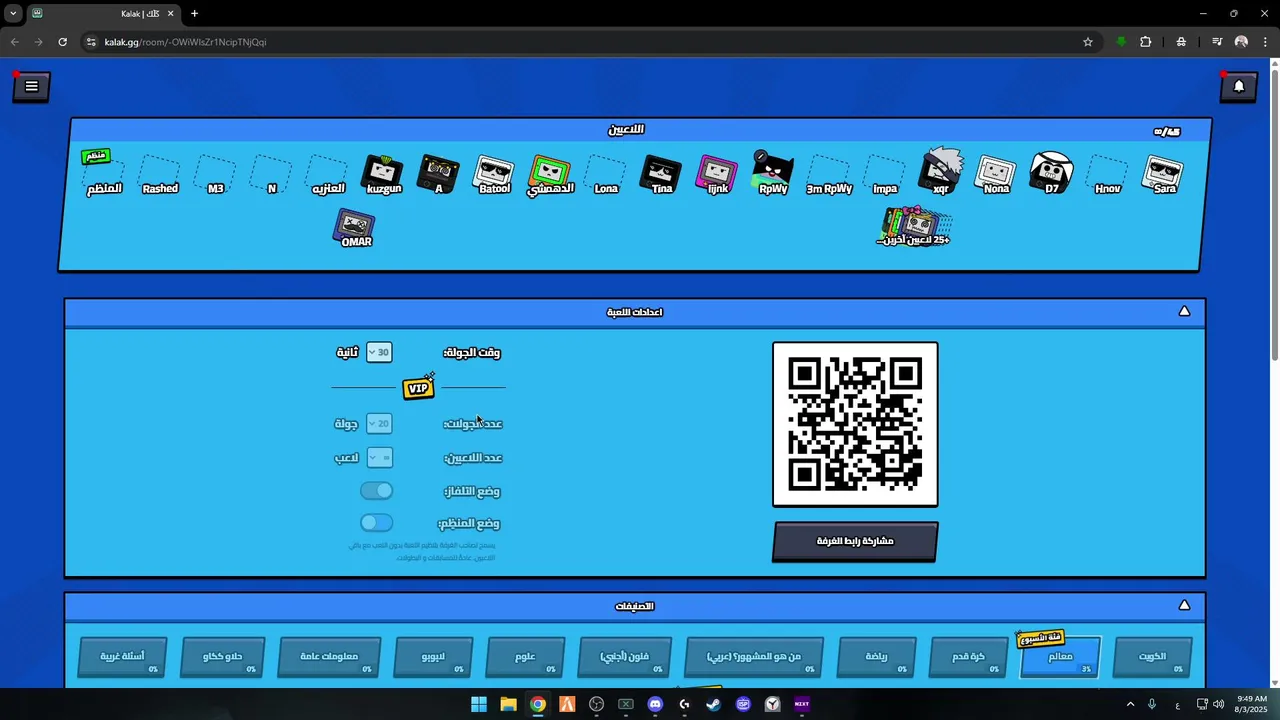This screenshot has height=720, width=1280.
Task: Select فنون (أجنبي) category
Action: pyautogui.click(x=625, y=658)
